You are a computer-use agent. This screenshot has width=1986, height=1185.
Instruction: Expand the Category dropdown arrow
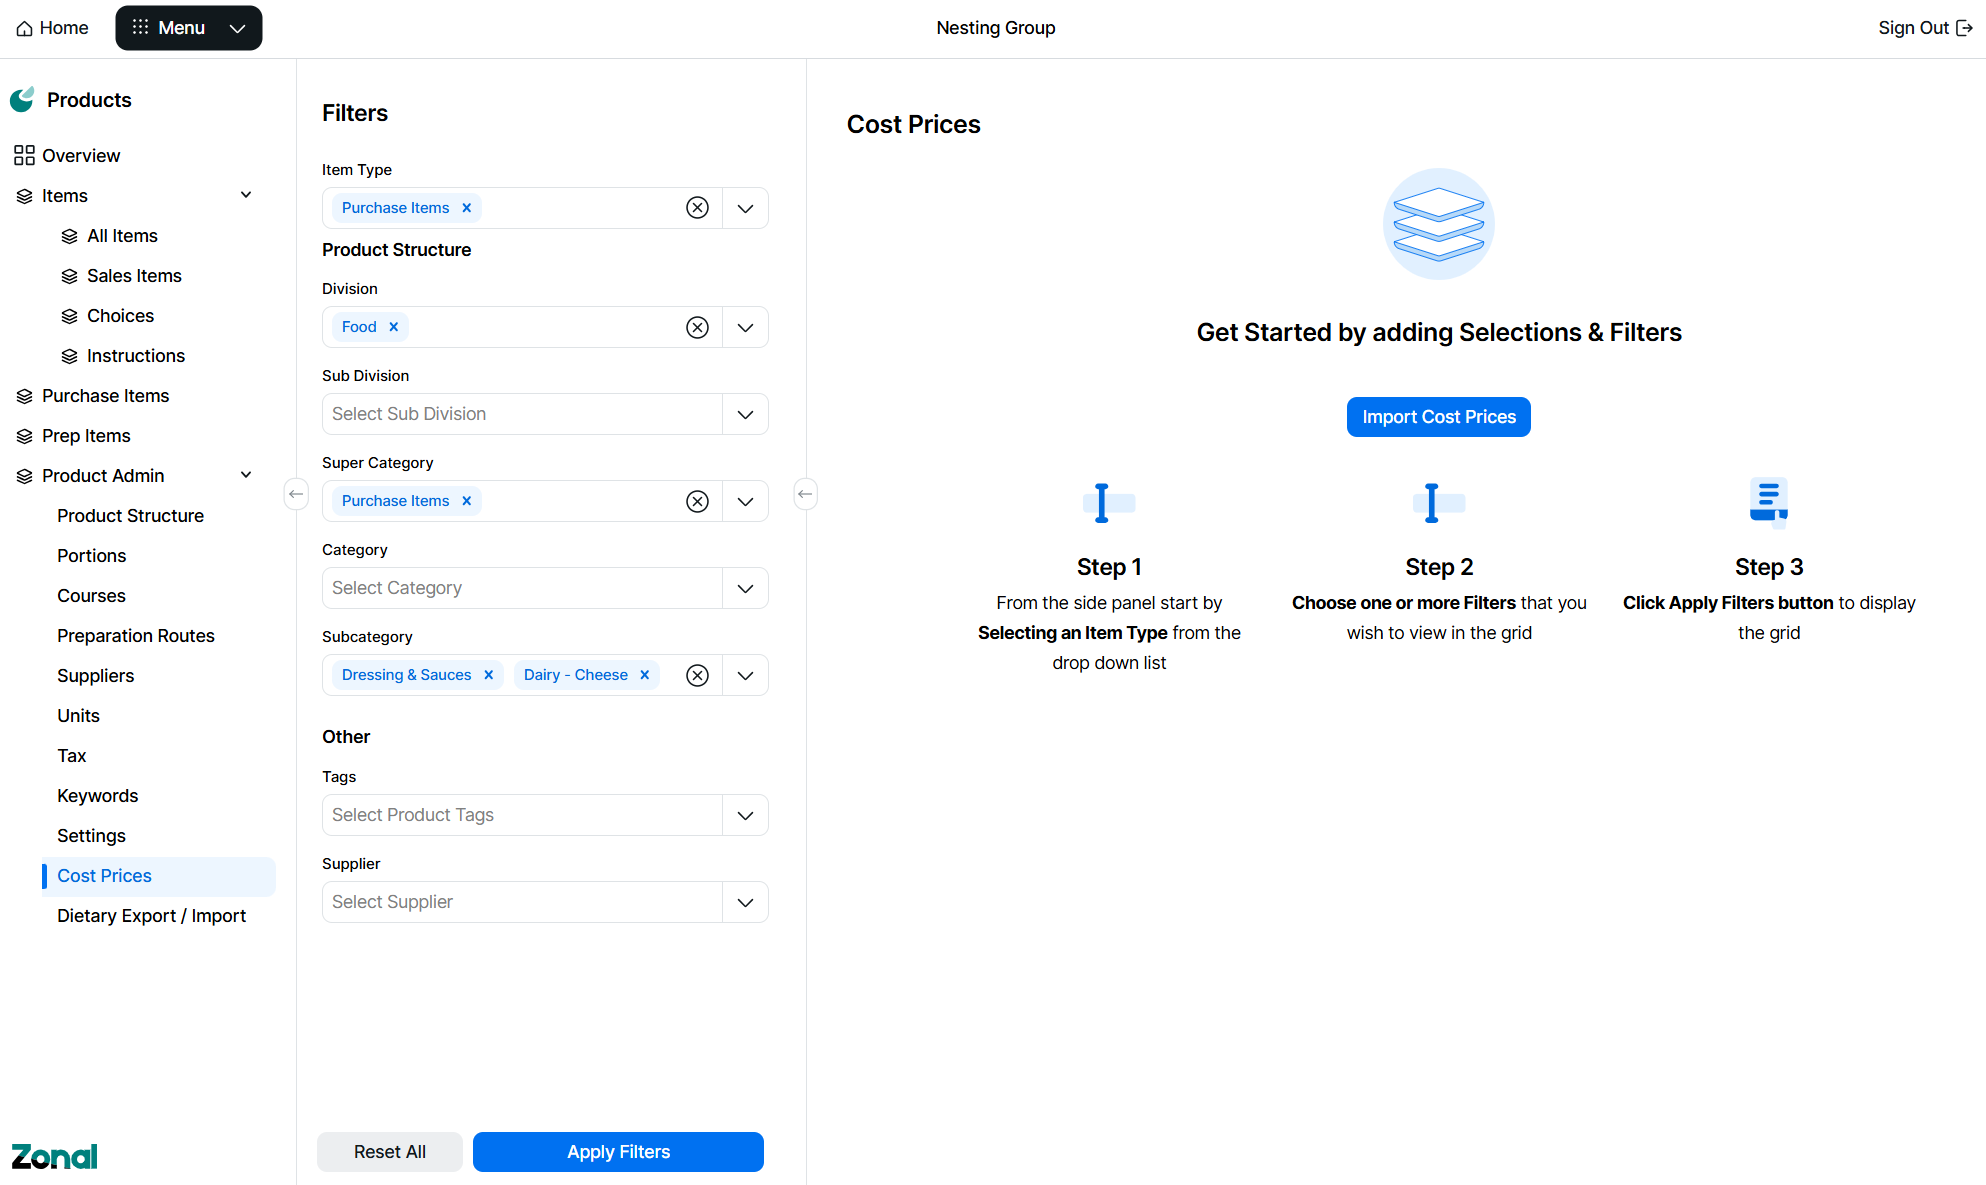pos(745,588)
